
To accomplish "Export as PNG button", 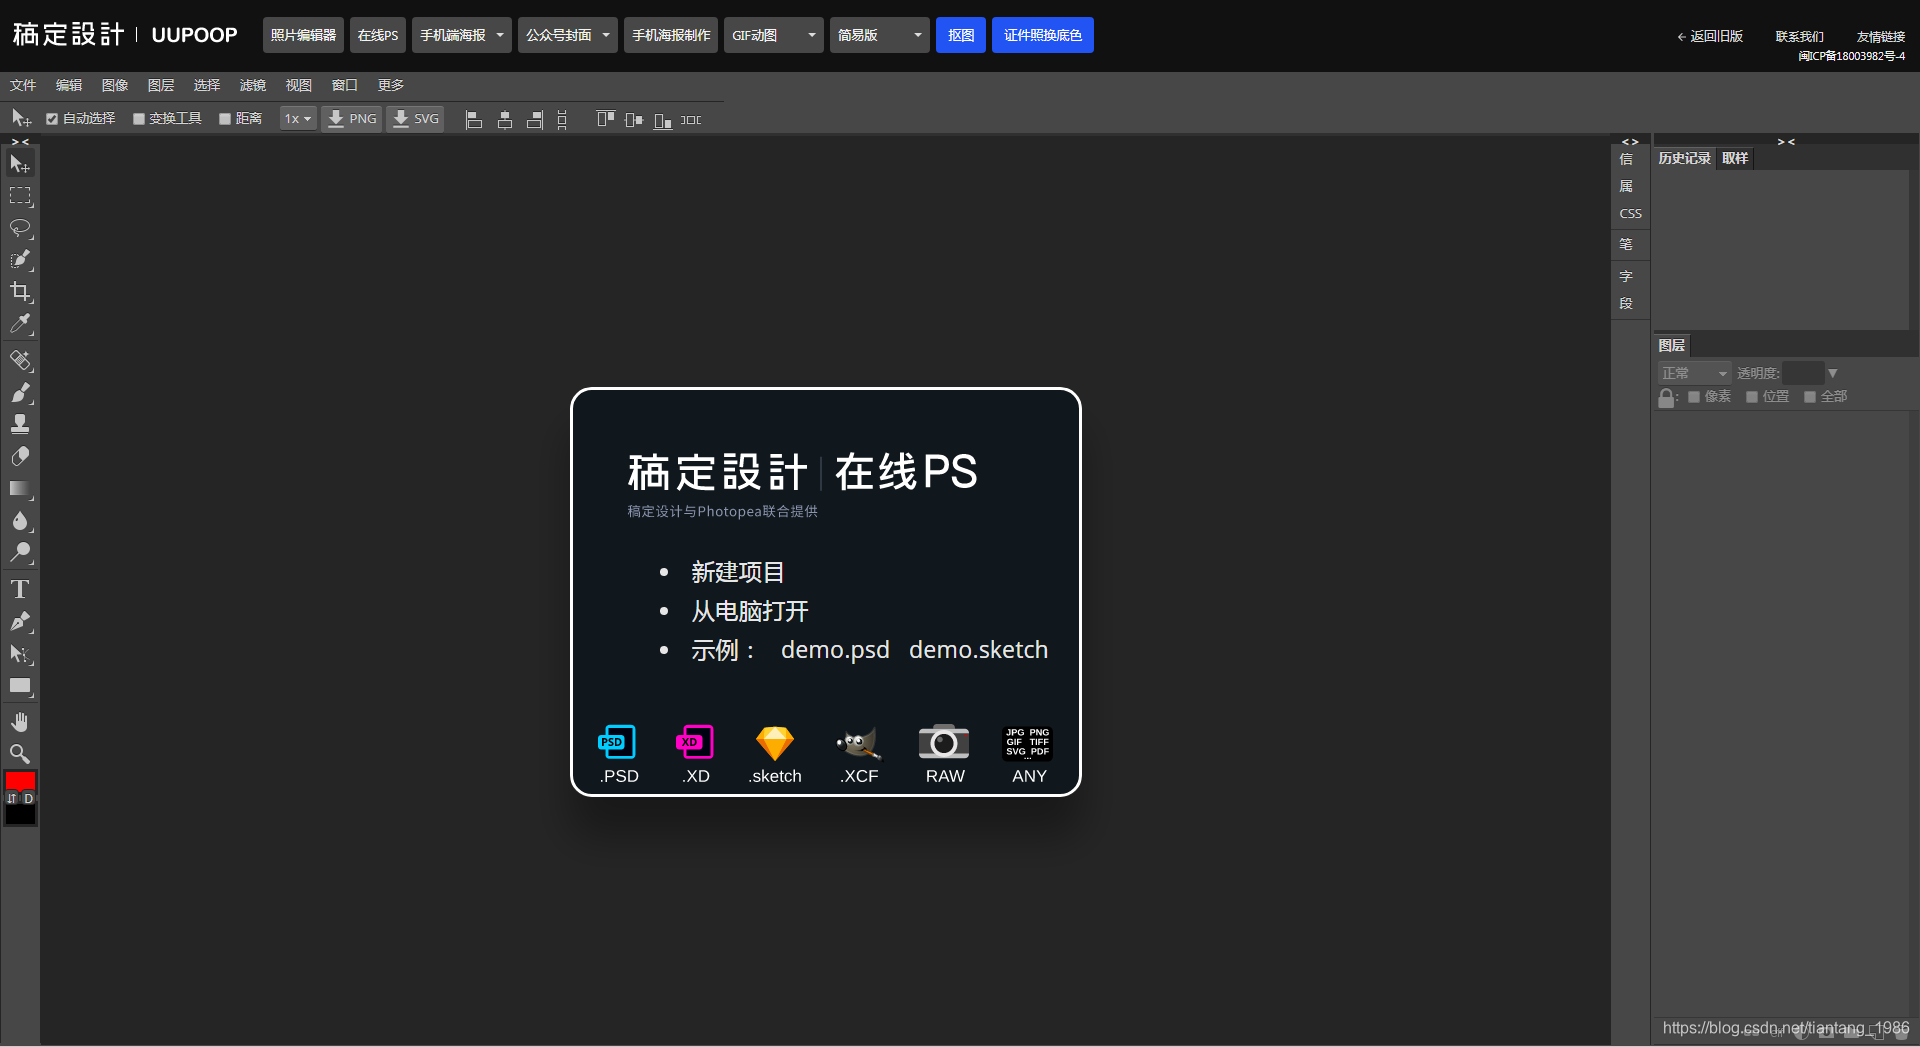I will tap(352, 119).
